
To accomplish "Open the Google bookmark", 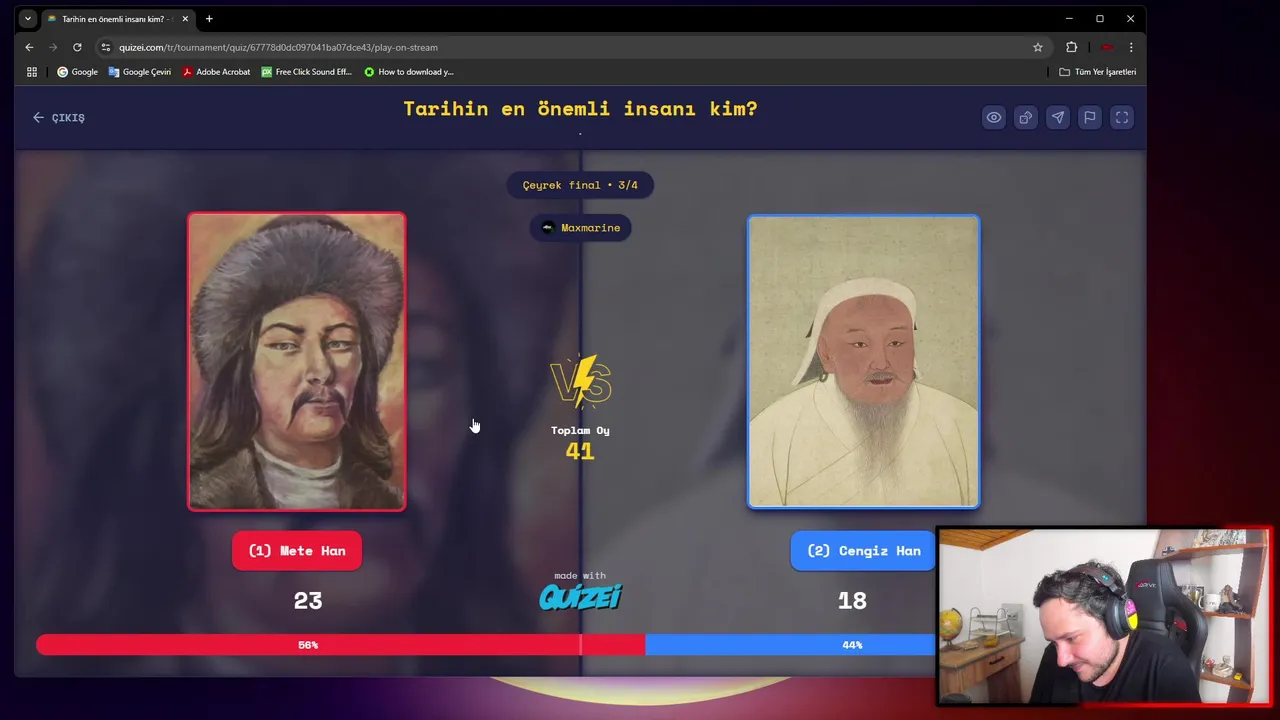I will click(78, 72).
